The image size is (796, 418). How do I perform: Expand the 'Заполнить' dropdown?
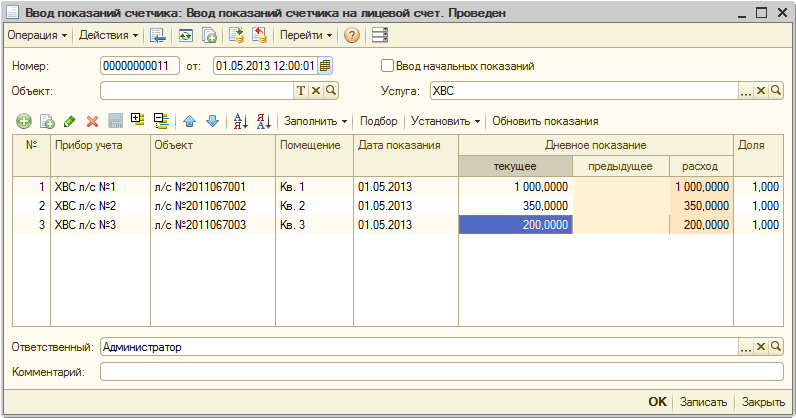[316, 121]
